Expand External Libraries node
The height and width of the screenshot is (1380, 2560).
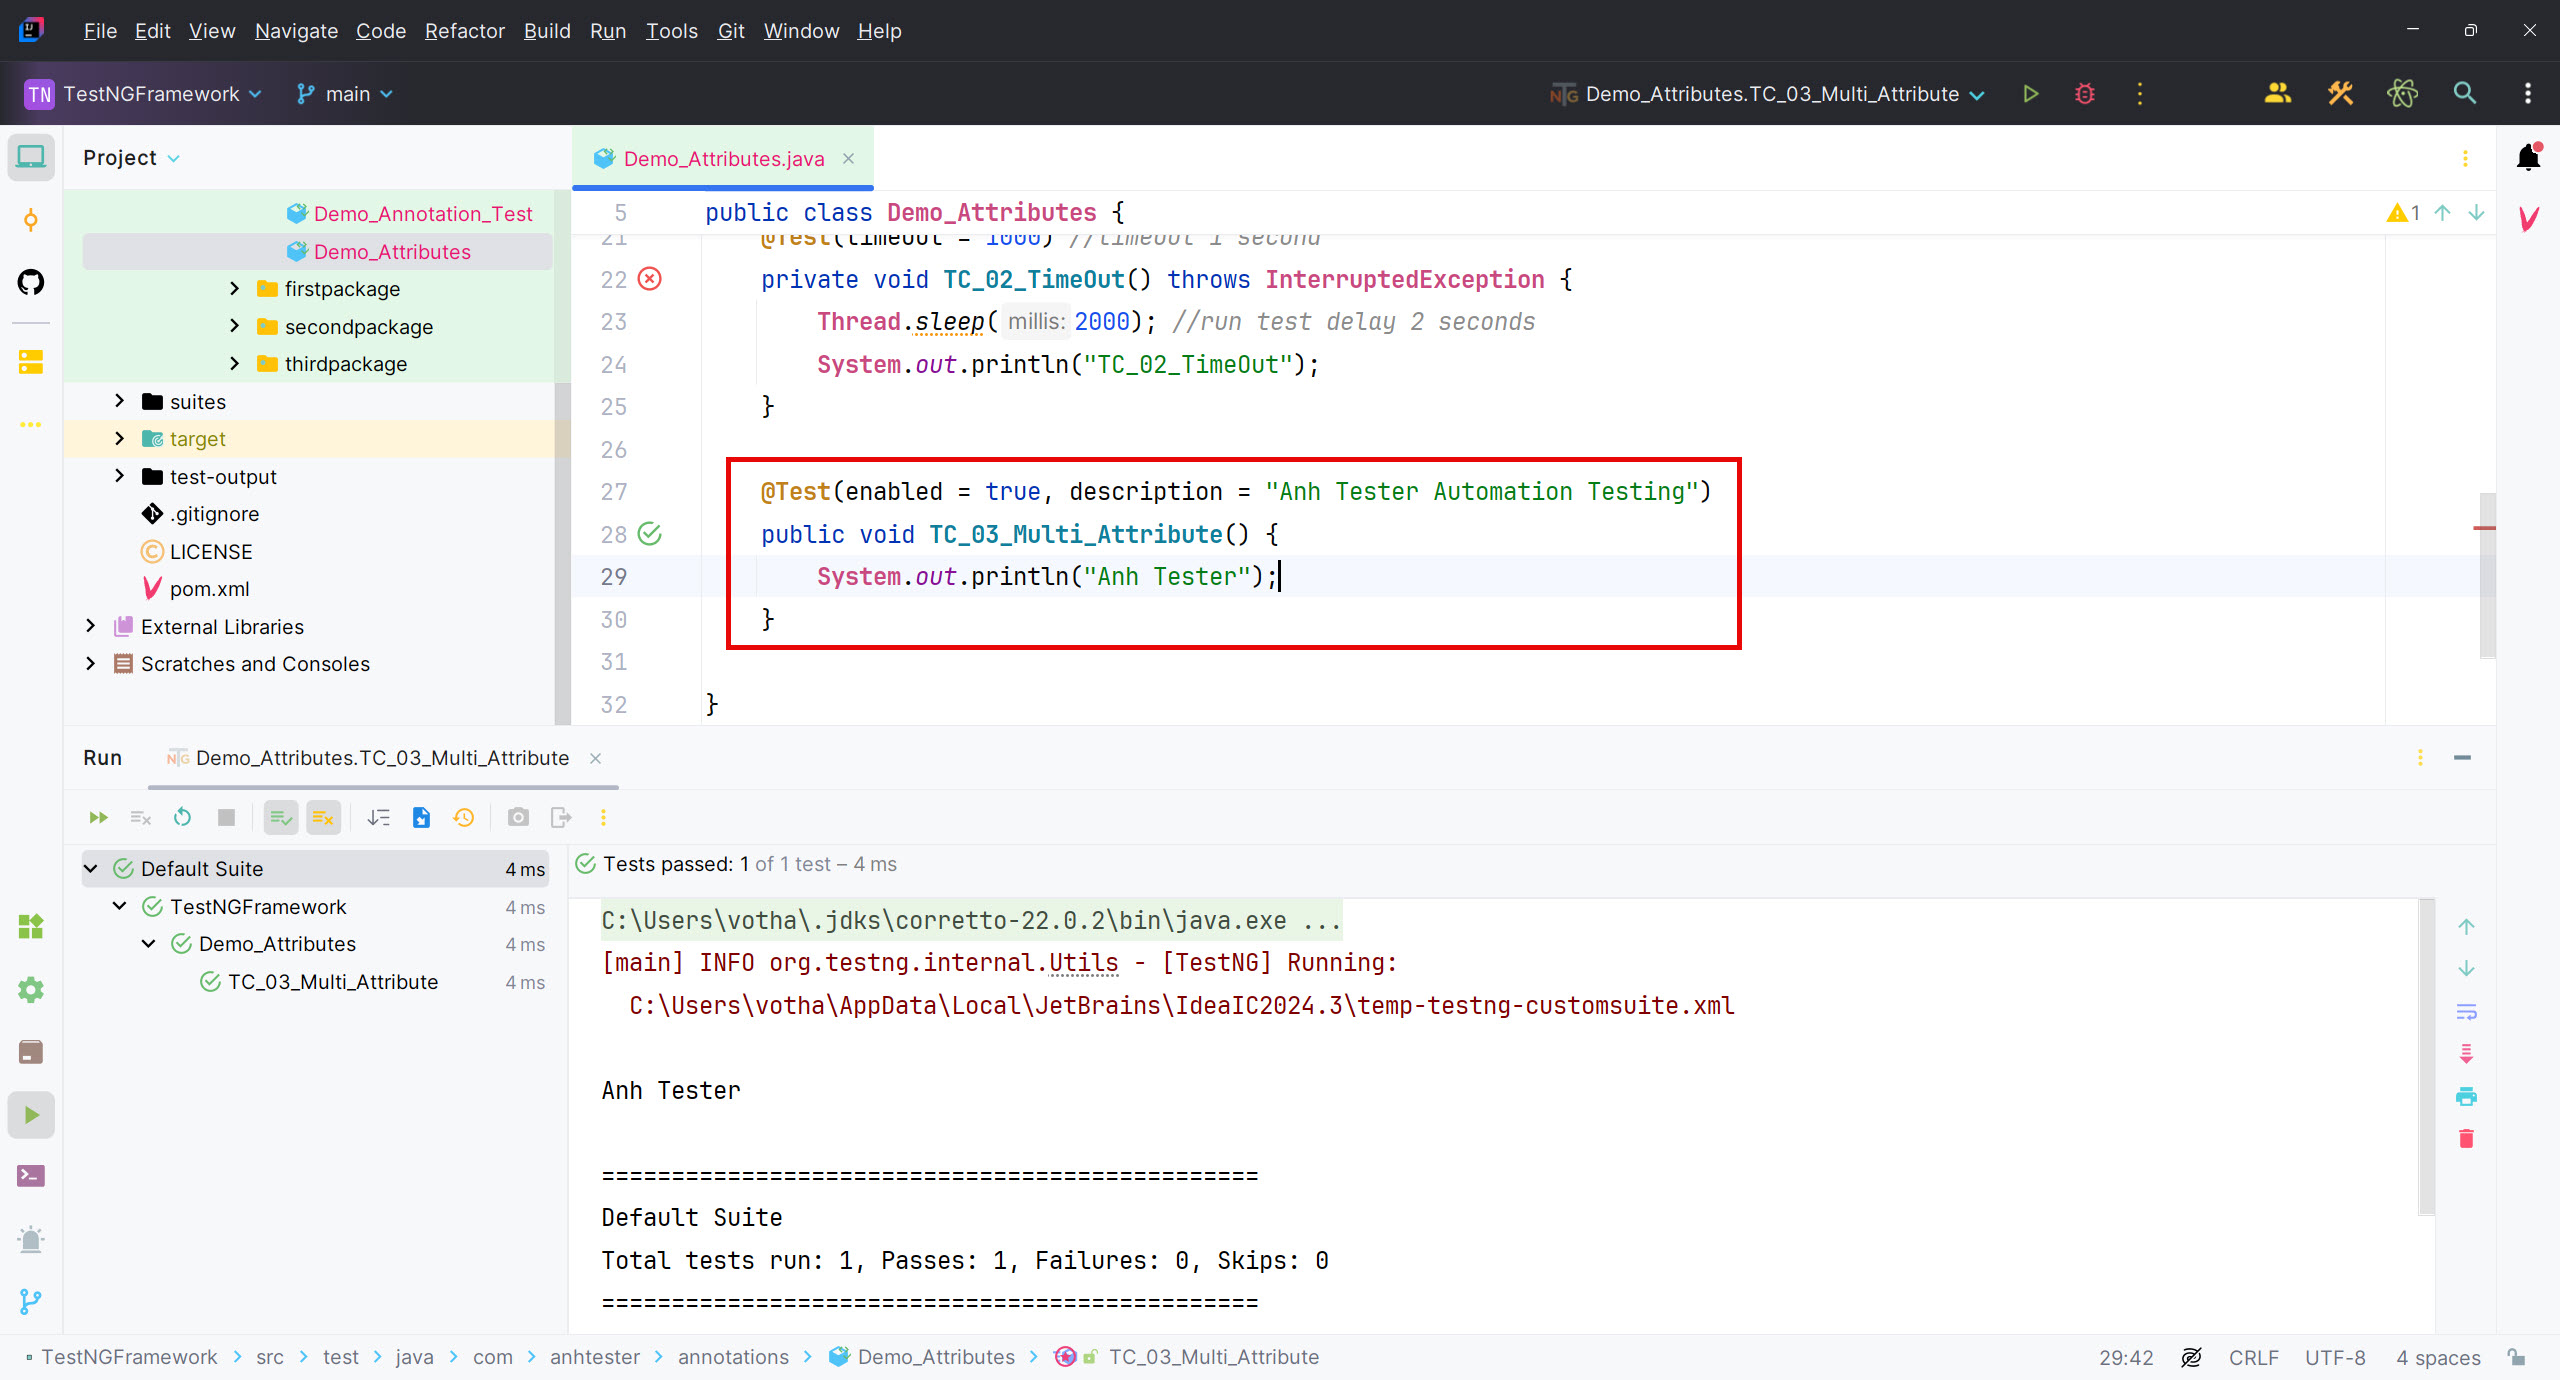pos(90,626)
